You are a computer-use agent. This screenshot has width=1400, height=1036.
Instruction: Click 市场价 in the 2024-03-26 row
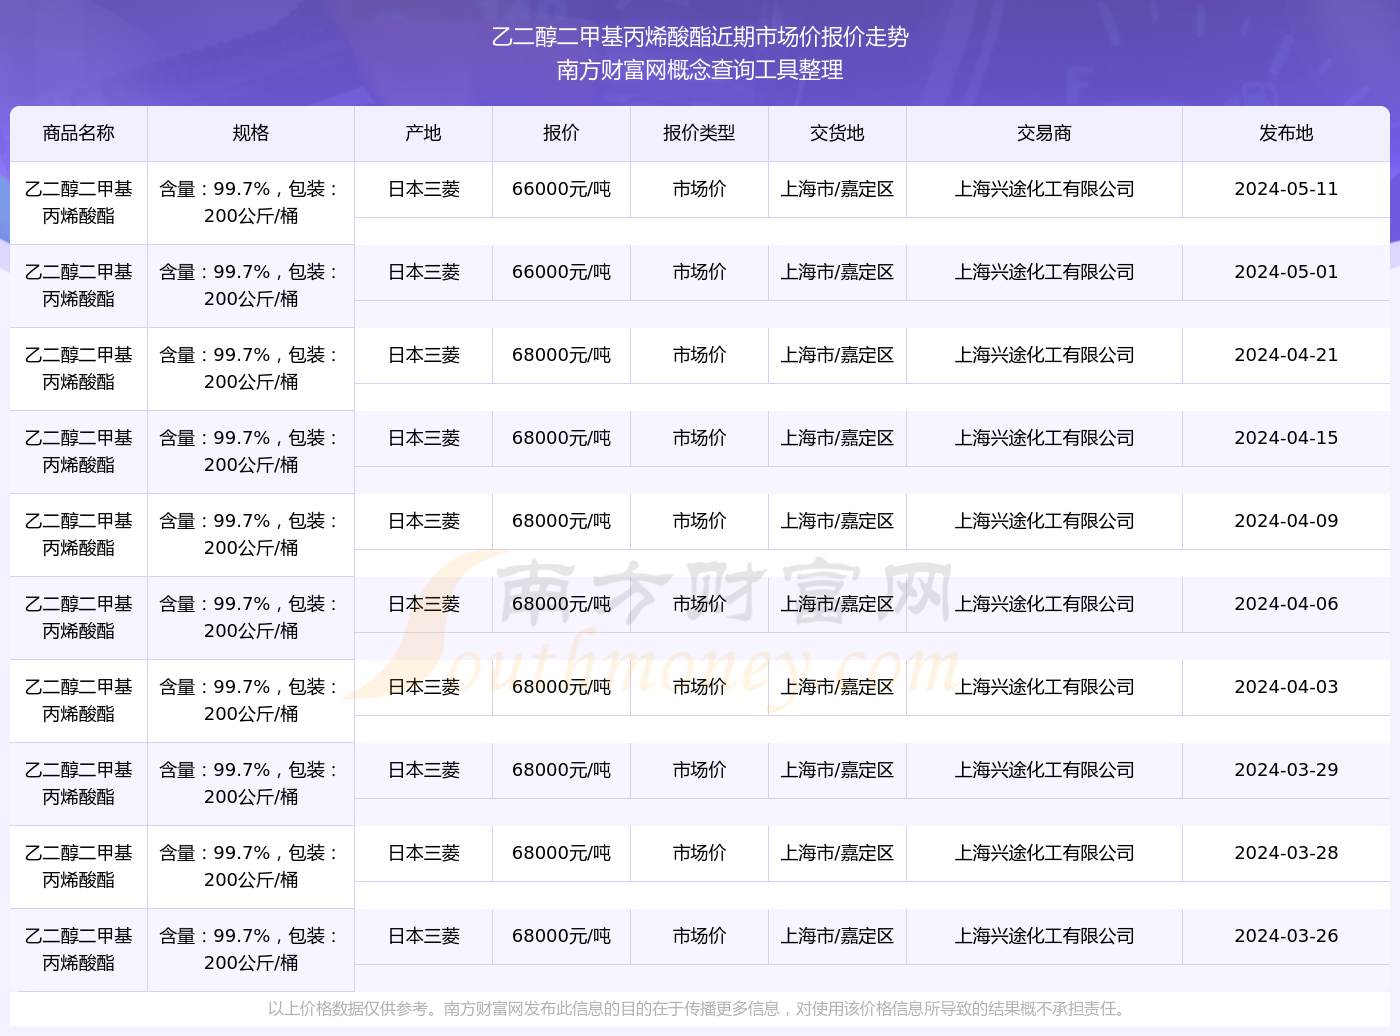click(x=699, y=936)
